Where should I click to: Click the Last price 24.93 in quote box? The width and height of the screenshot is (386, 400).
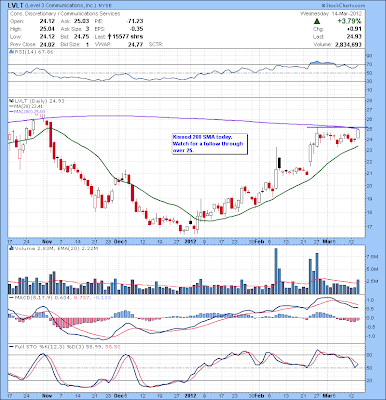355,37
